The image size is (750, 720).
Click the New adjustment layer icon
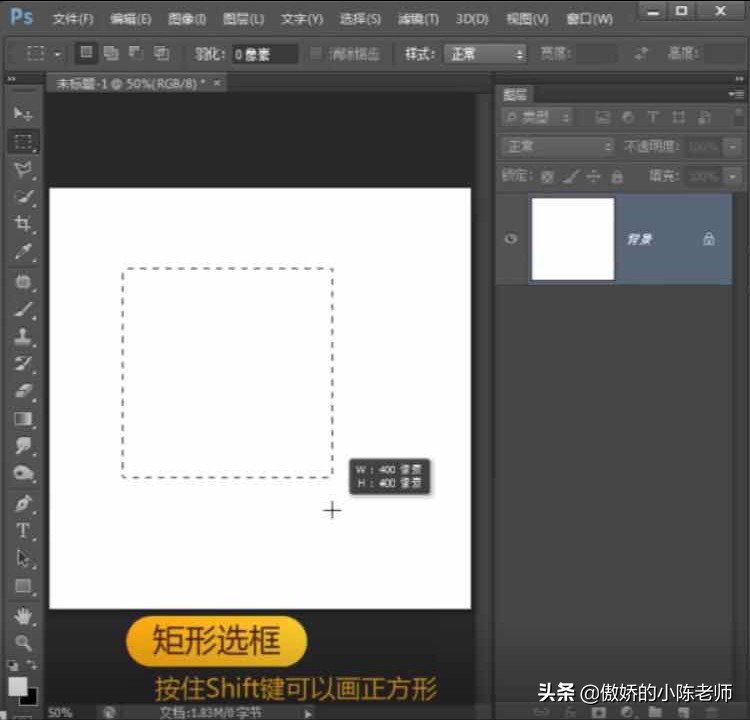627,712
